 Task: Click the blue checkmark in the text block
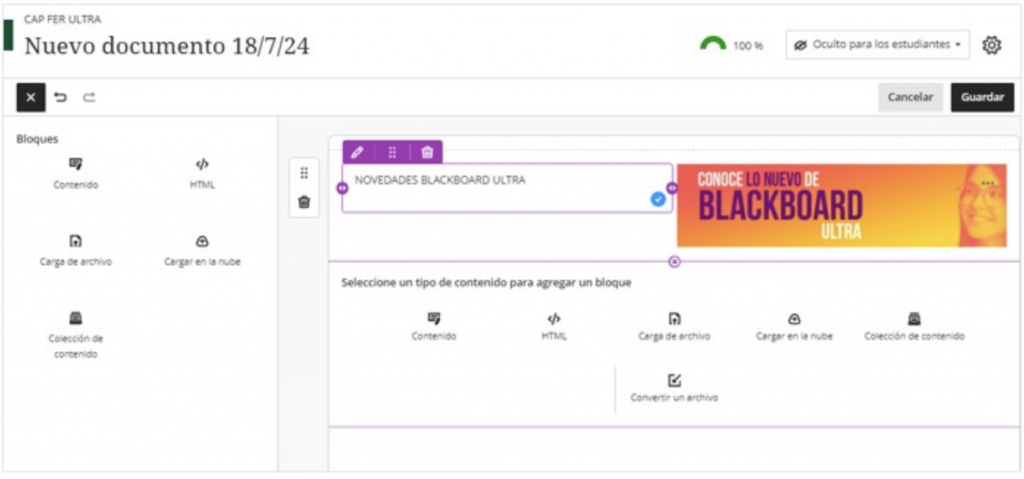pyautogui.click(x=658, y=199)
